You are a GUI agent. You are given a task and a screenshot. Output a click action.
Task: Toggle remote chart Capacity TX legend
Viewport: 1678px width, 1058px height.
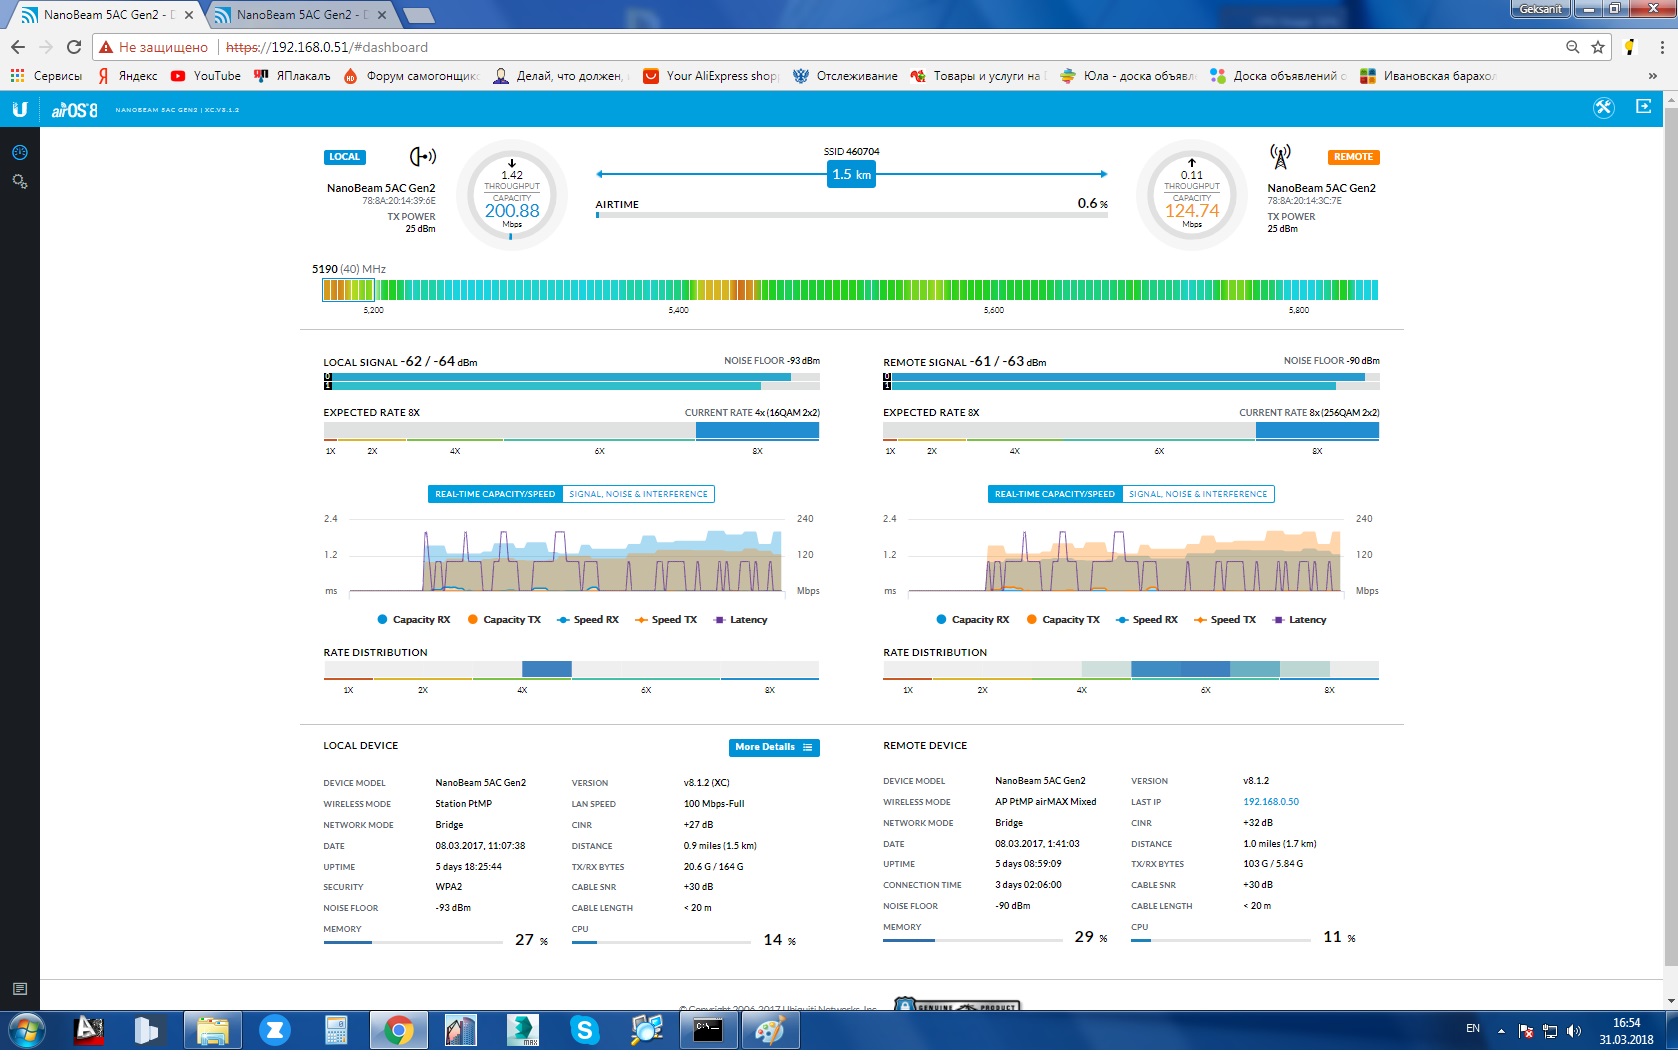coord(1063,620)
